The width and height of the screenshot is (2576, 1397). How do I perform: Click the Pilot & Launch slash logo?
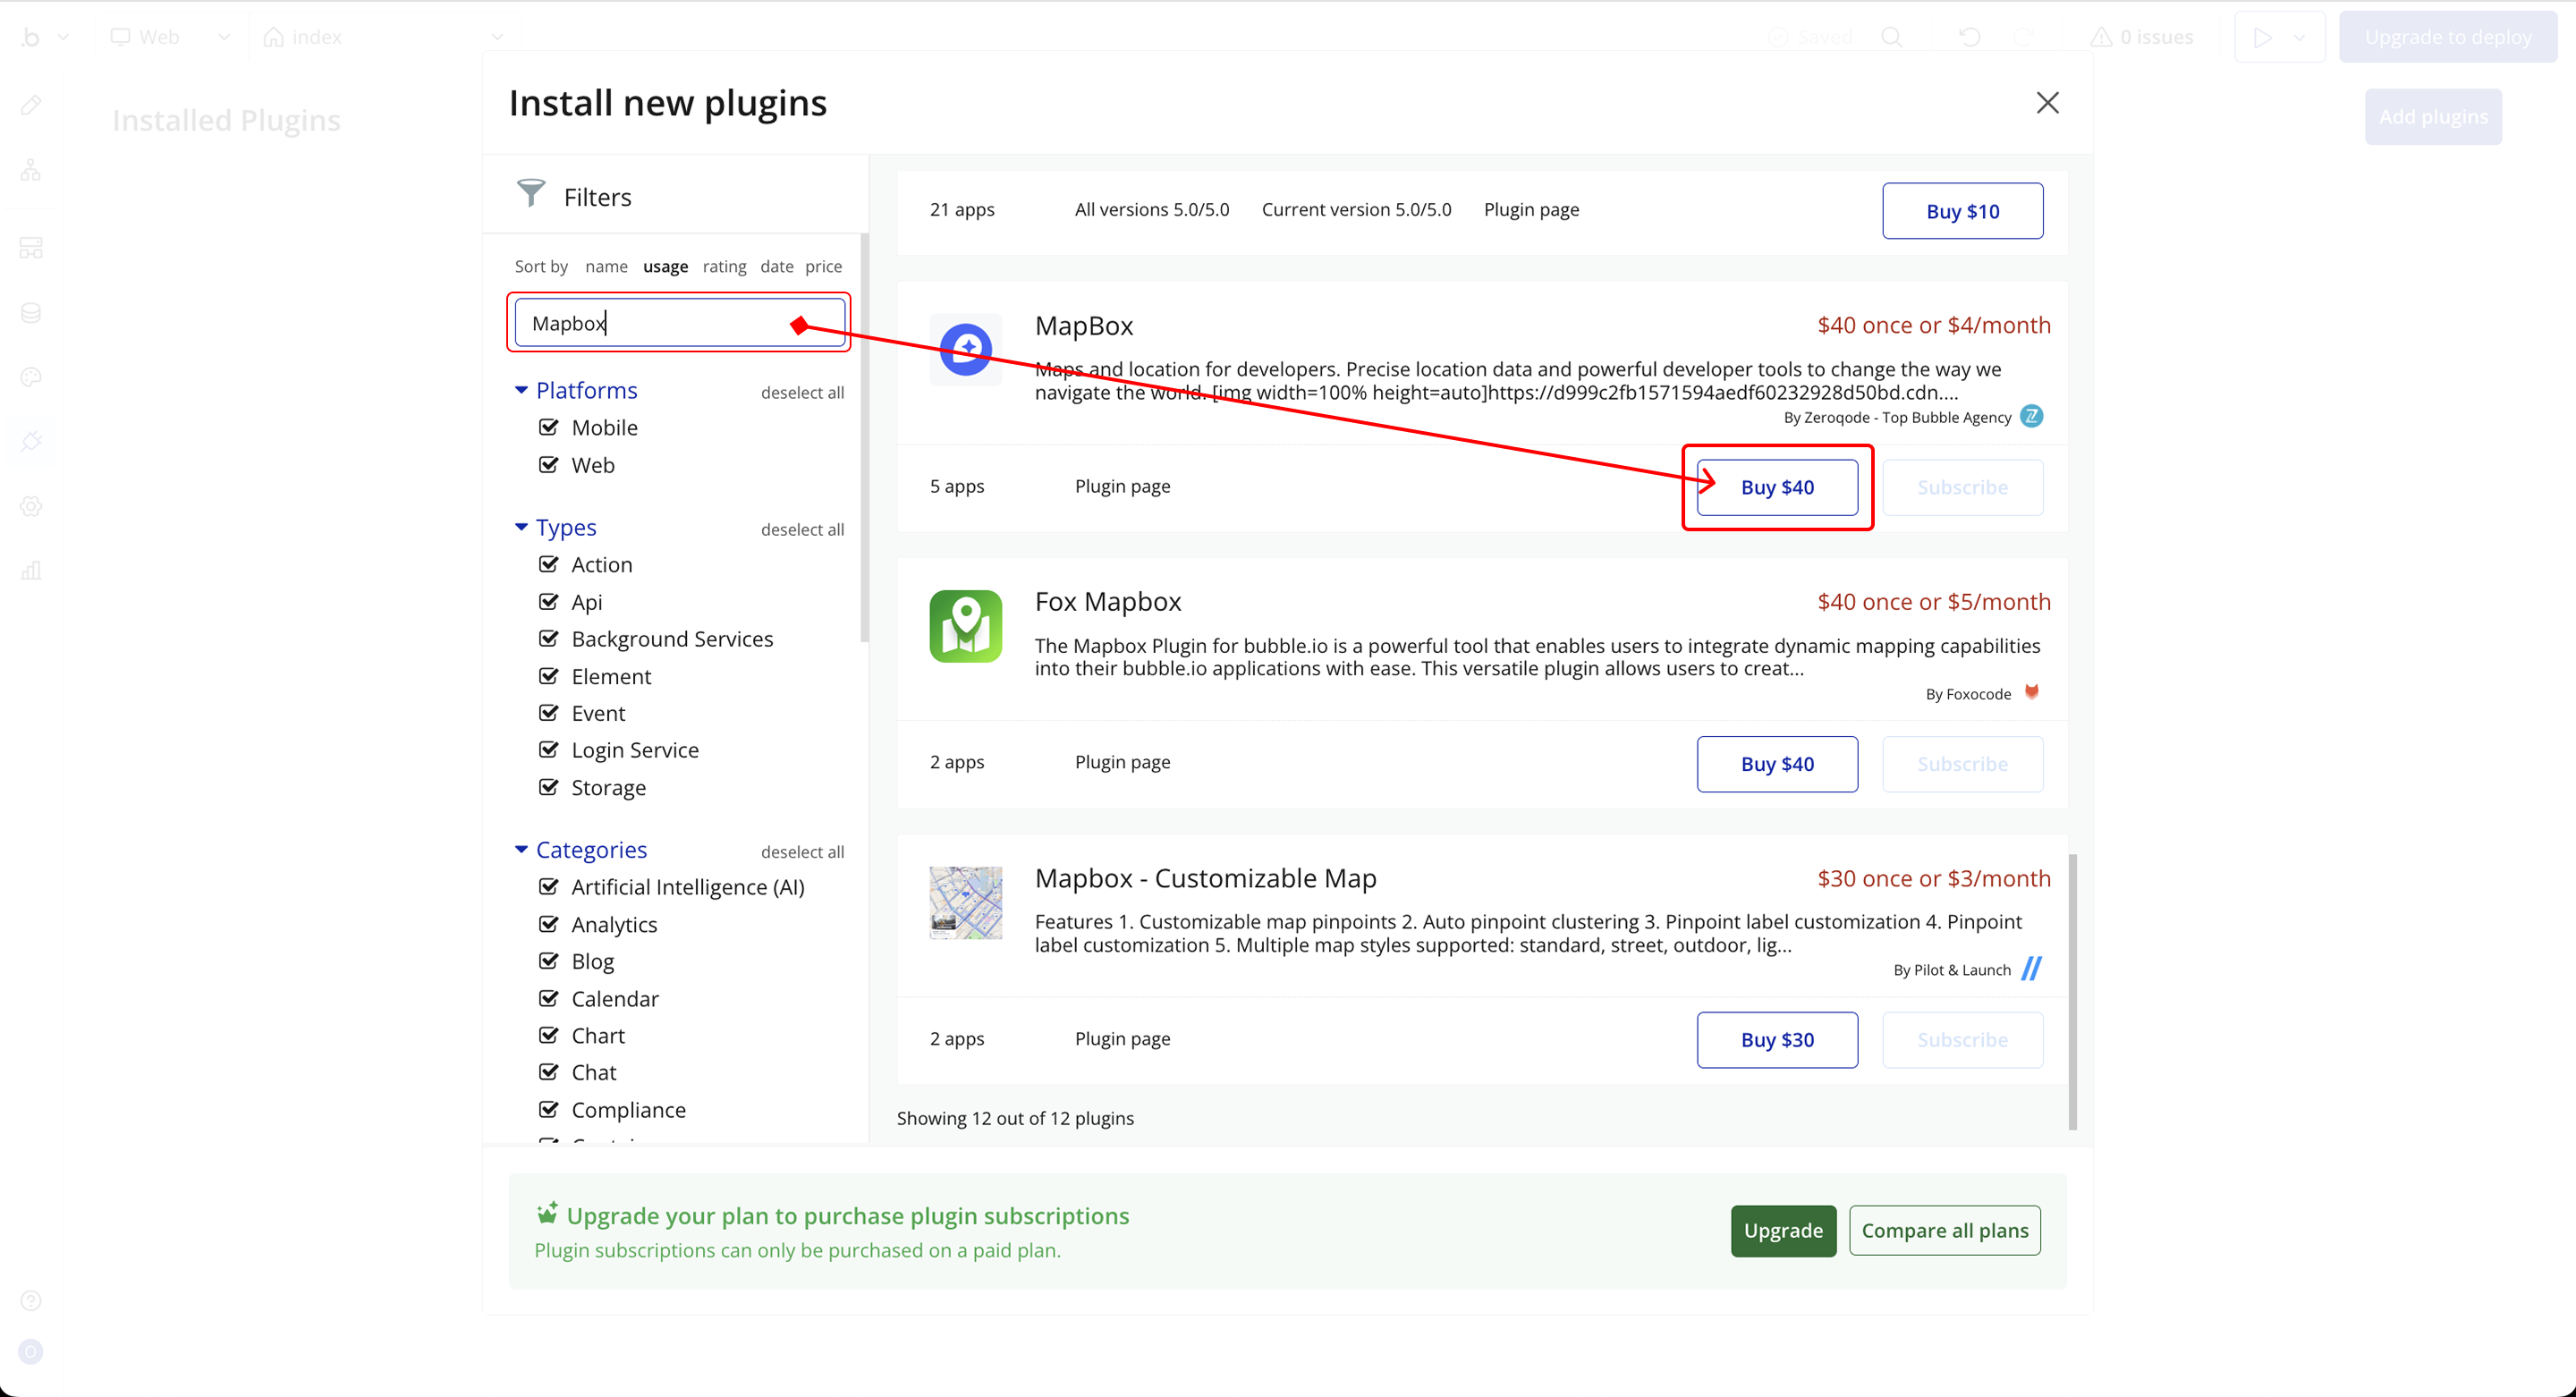pos(2031,969)
